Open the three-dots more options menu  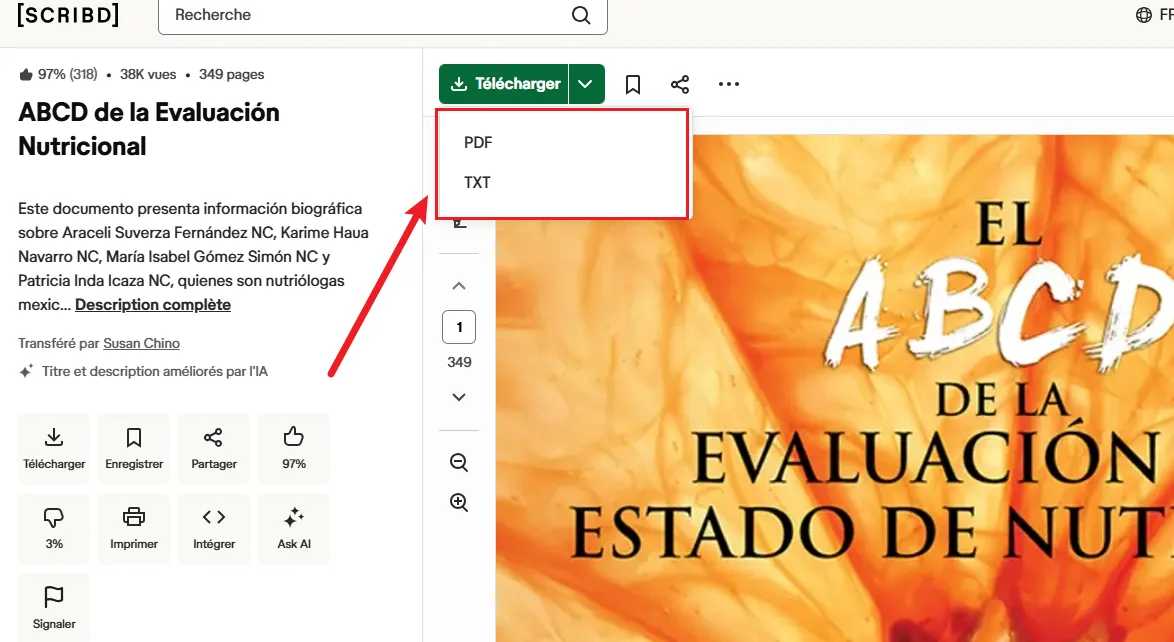[729, 84]
